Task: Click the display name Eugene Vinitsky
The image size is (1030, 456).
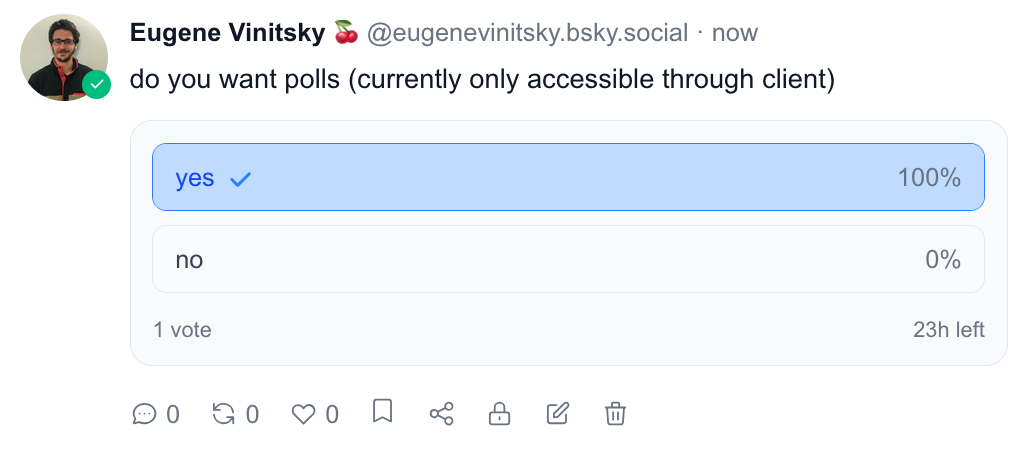Action: (x=228, y=33)
